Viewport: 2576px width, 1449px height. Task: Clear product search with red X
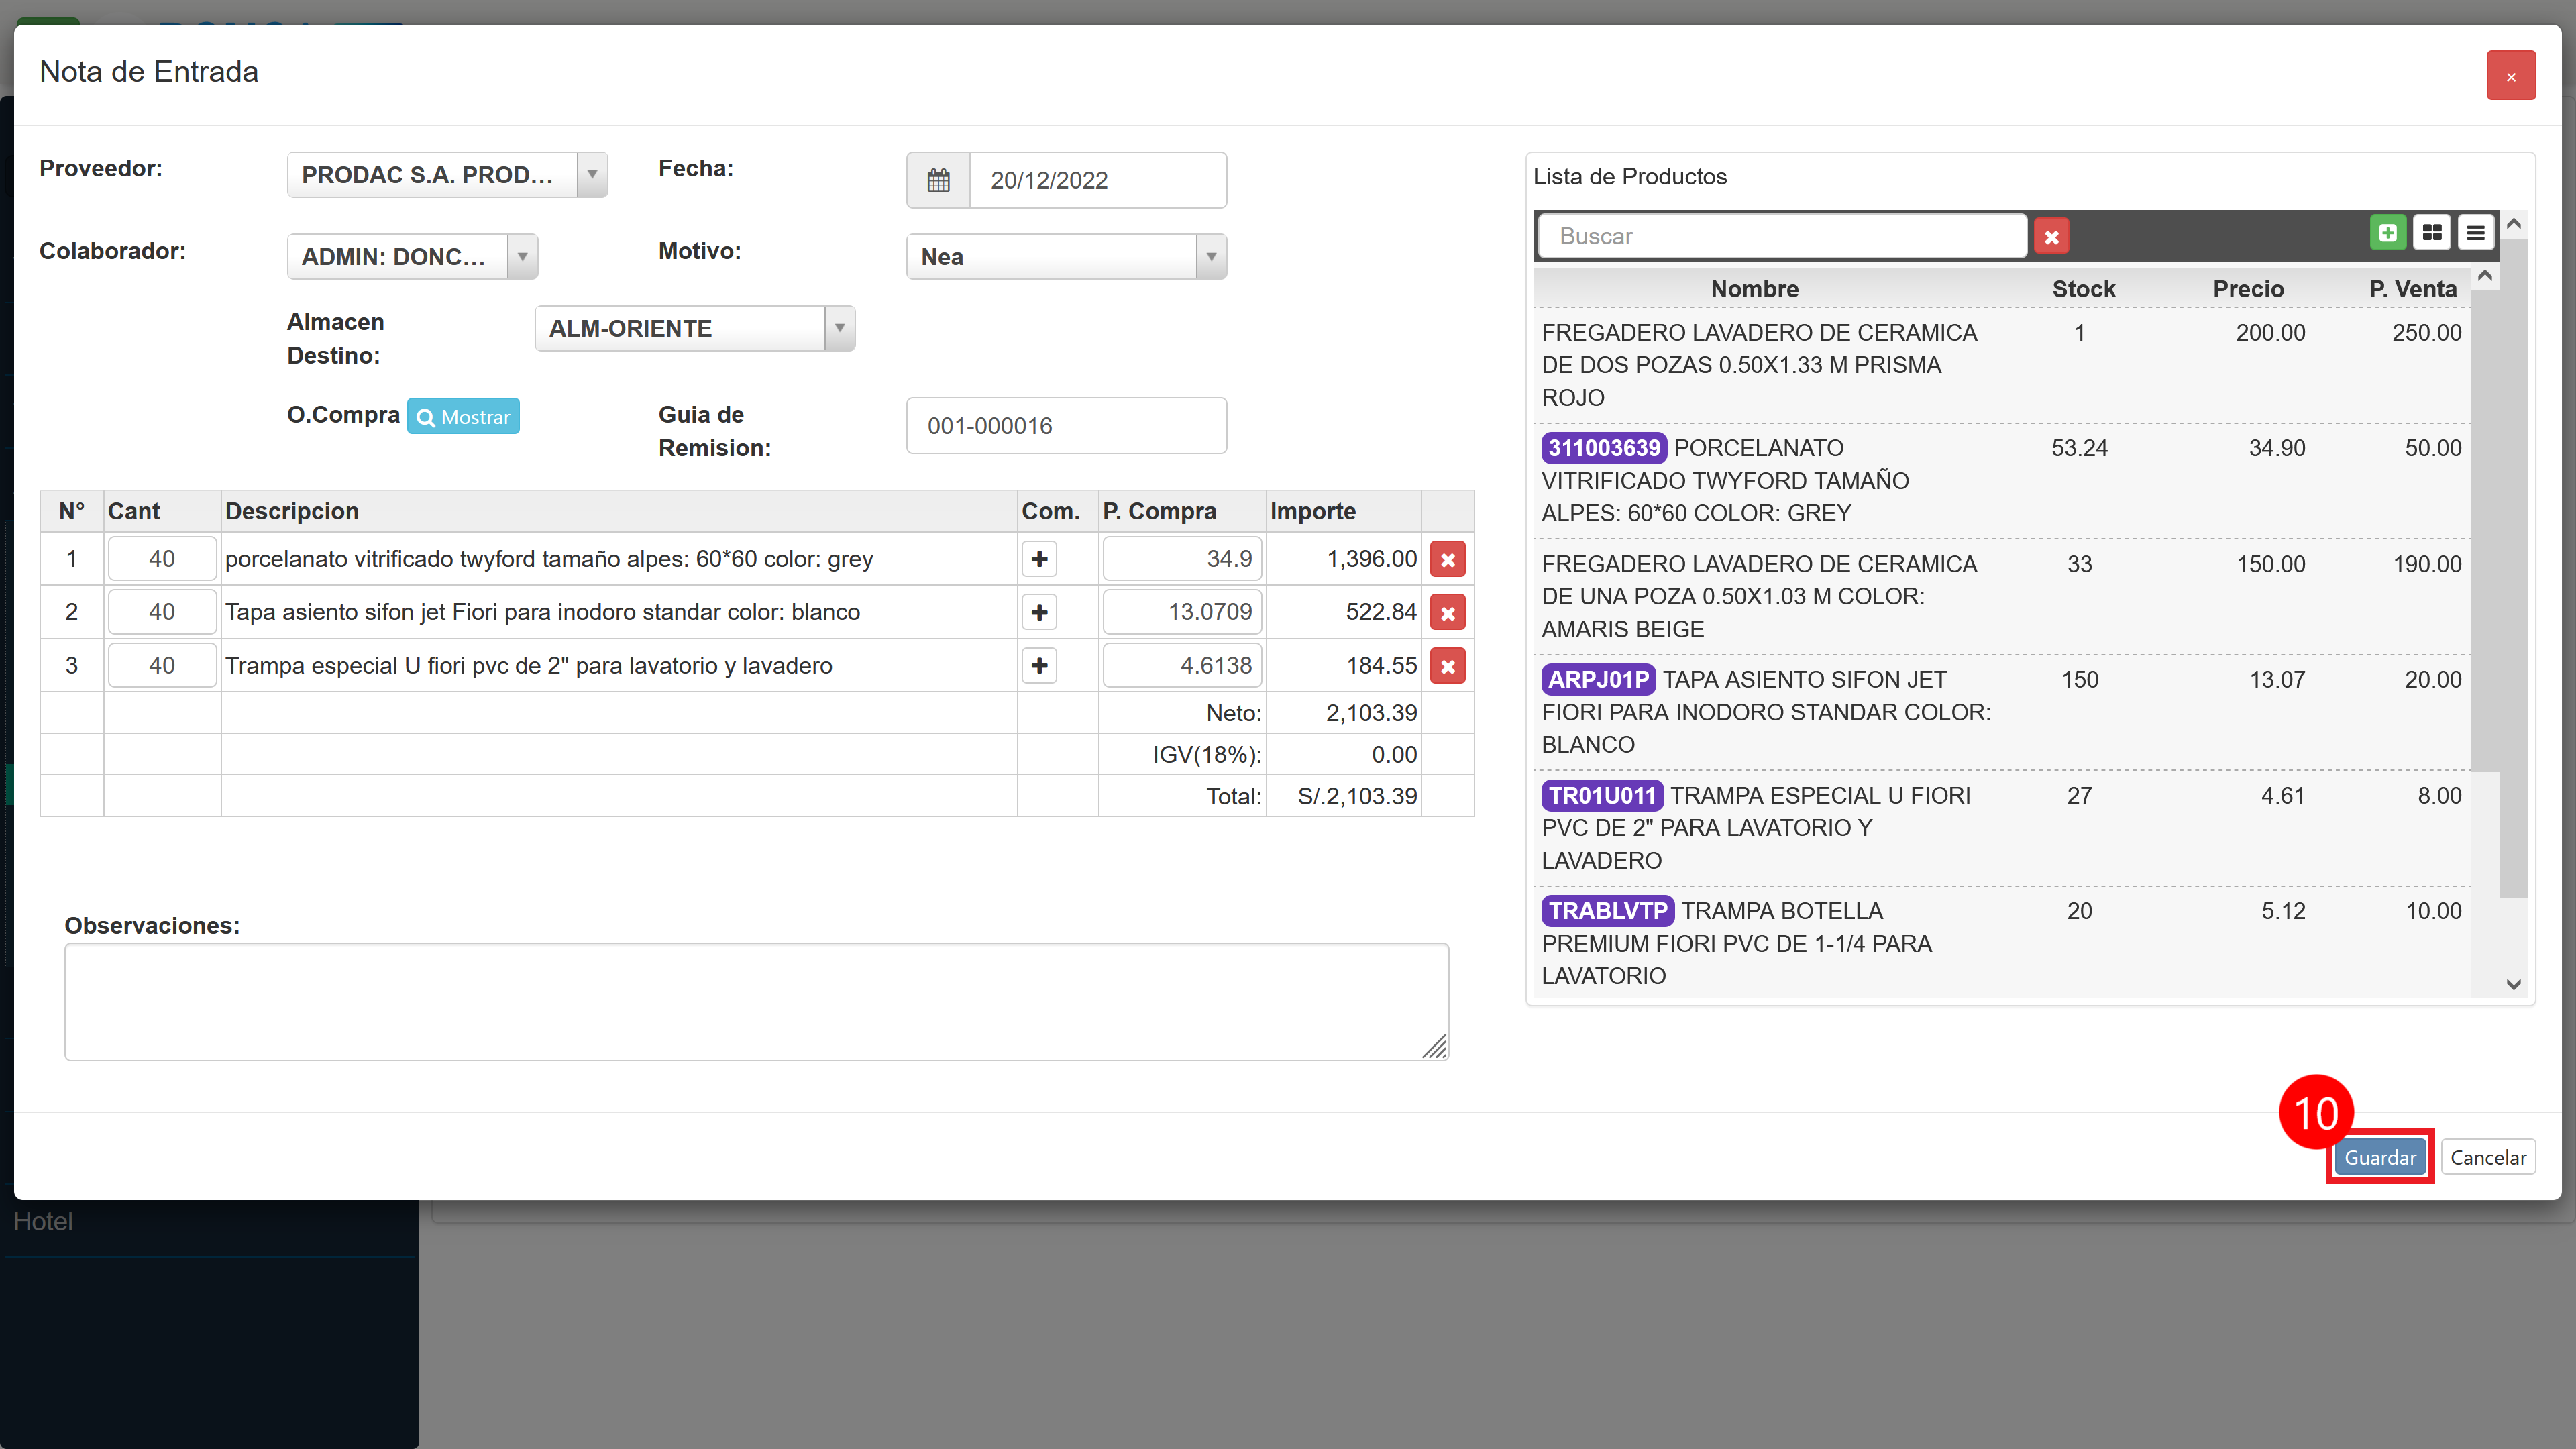(x=2051, y=237)
